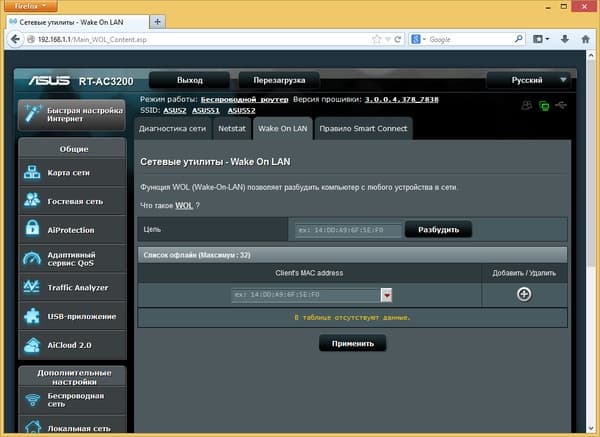The width and height of the screenshot is (600, 437).
Task: Open the WOL explanation link
Action: 184,205
